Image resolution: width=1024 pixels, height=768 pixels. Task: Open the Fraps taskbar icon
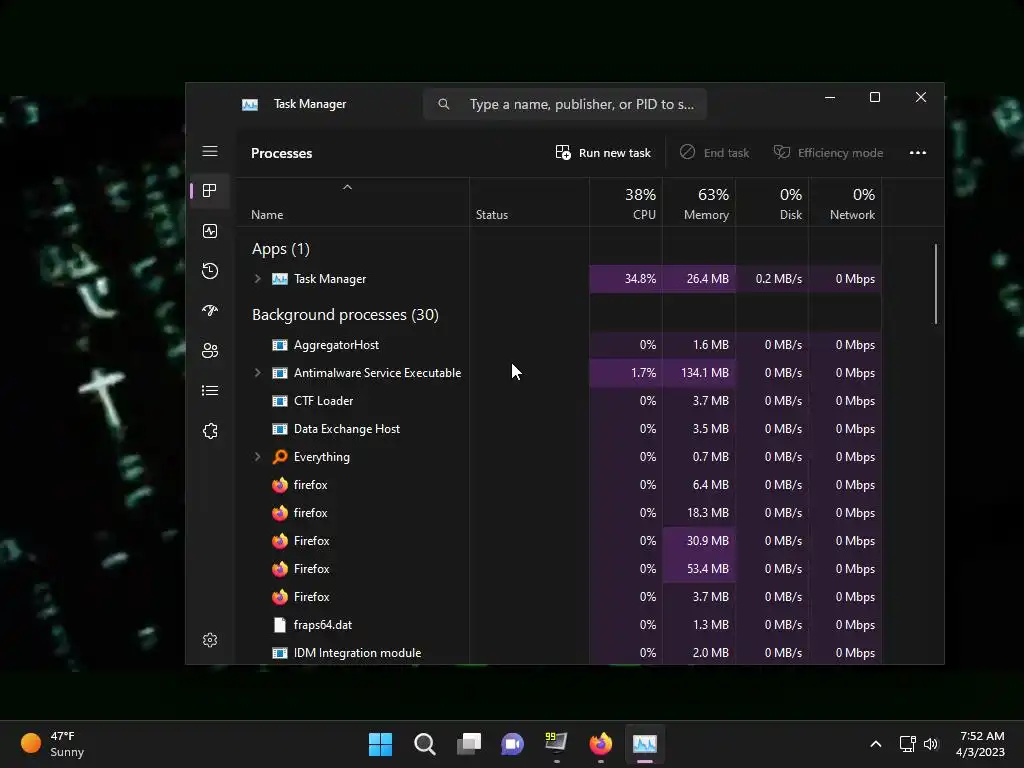tap(556, 744)
